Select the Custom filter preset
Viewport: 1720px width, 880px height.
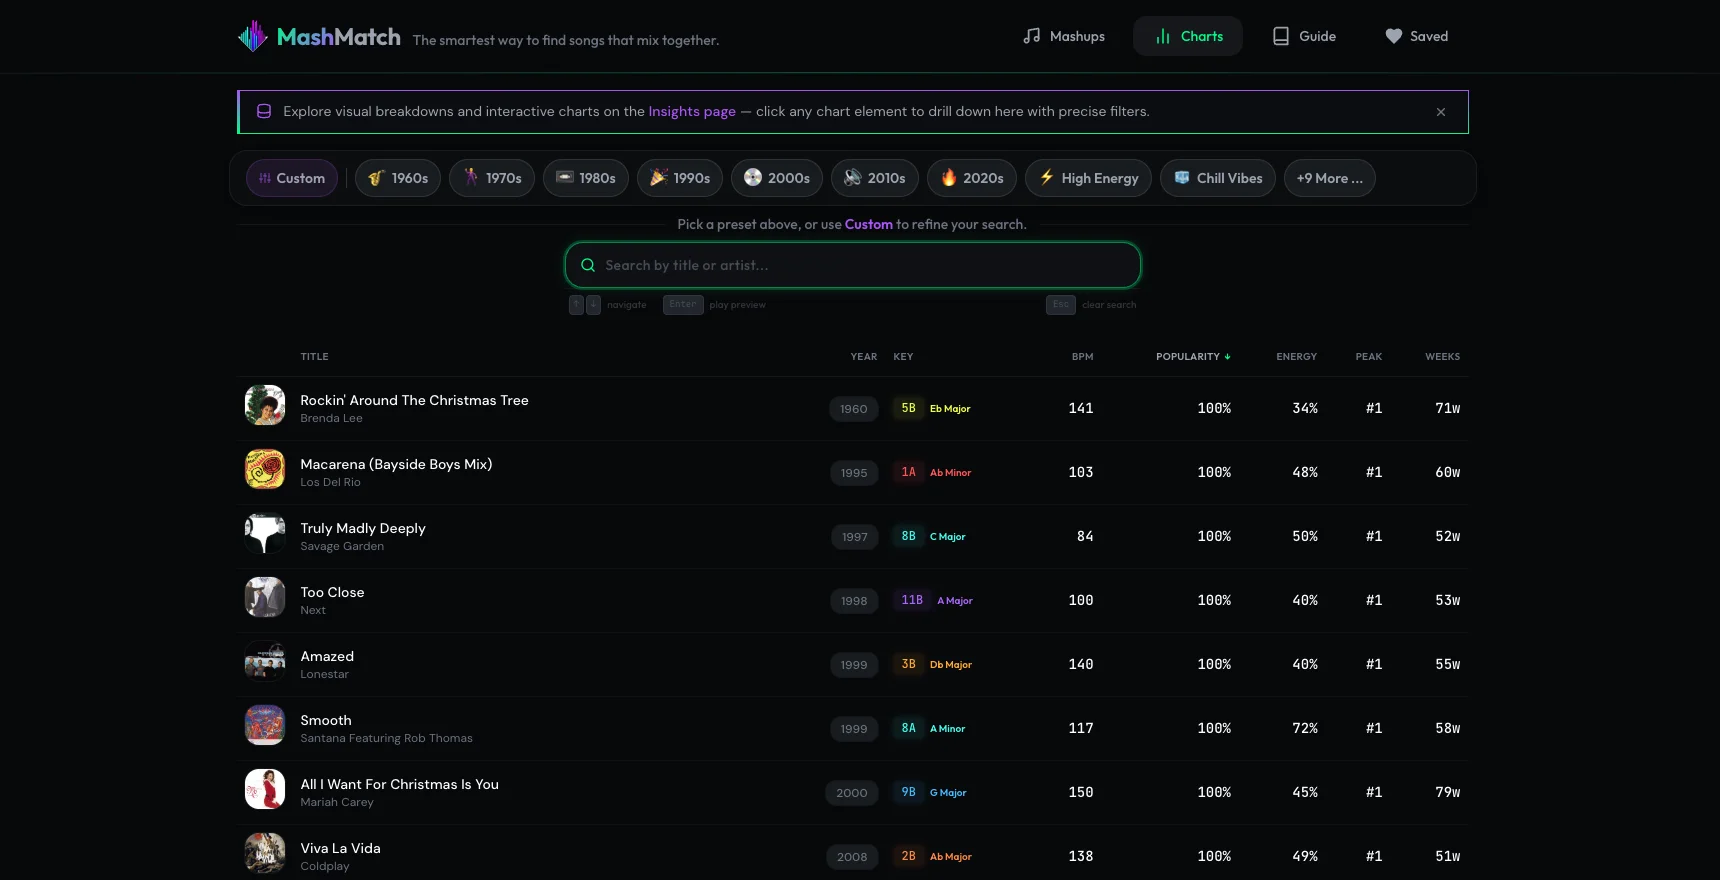tap(292, 178)
